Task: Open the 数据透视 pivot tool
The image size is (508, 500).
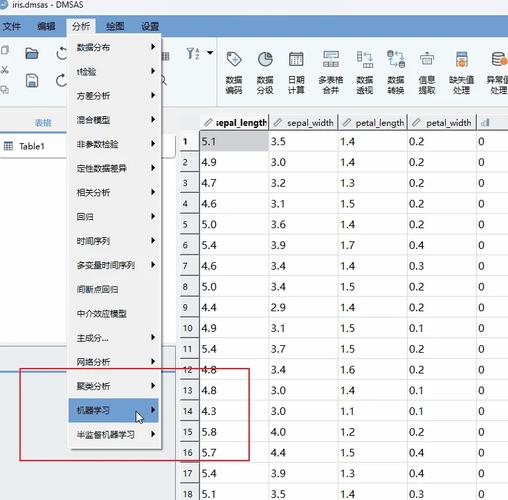Action: pos(364,73)
